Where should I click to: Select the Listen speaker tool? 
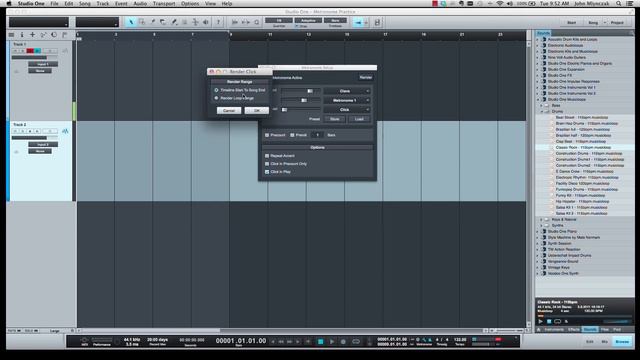pyautogui.click(x=206, y=22)
